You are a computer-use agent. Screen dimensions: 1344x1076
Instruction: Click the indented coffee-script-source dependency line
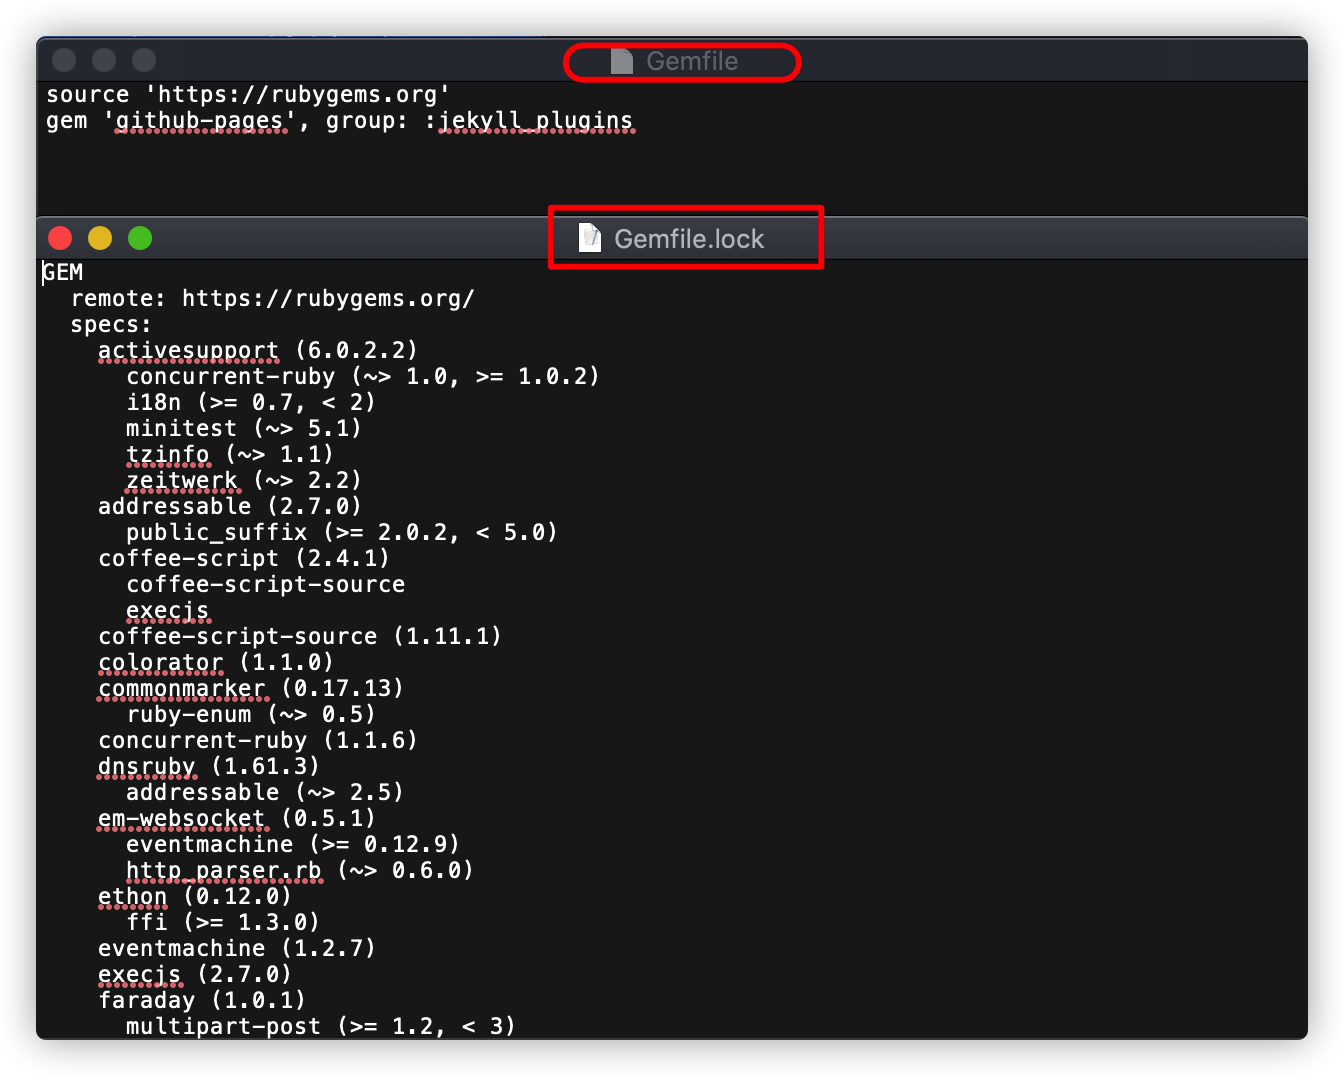click(266, 585)
